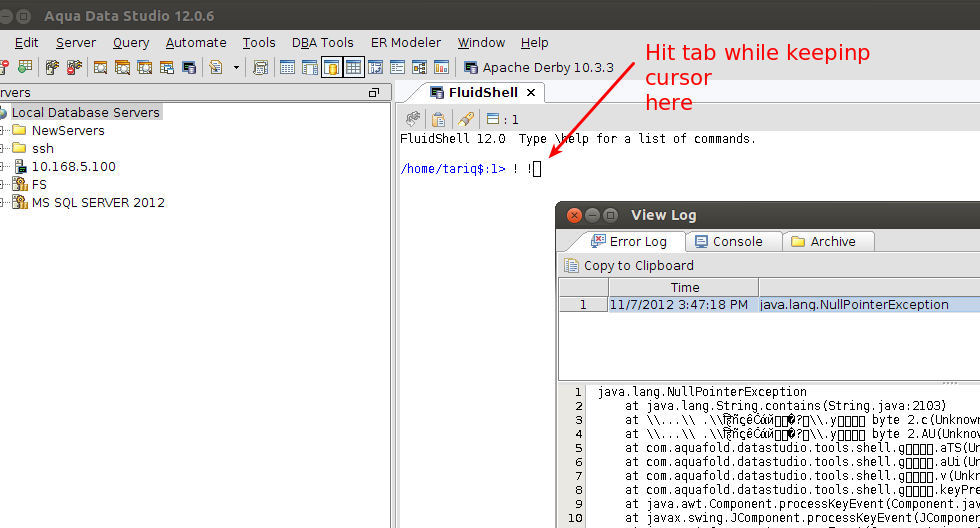Maximize the View Log window
The height and width of the screenshot is (528, 980).
pos(611,216)
